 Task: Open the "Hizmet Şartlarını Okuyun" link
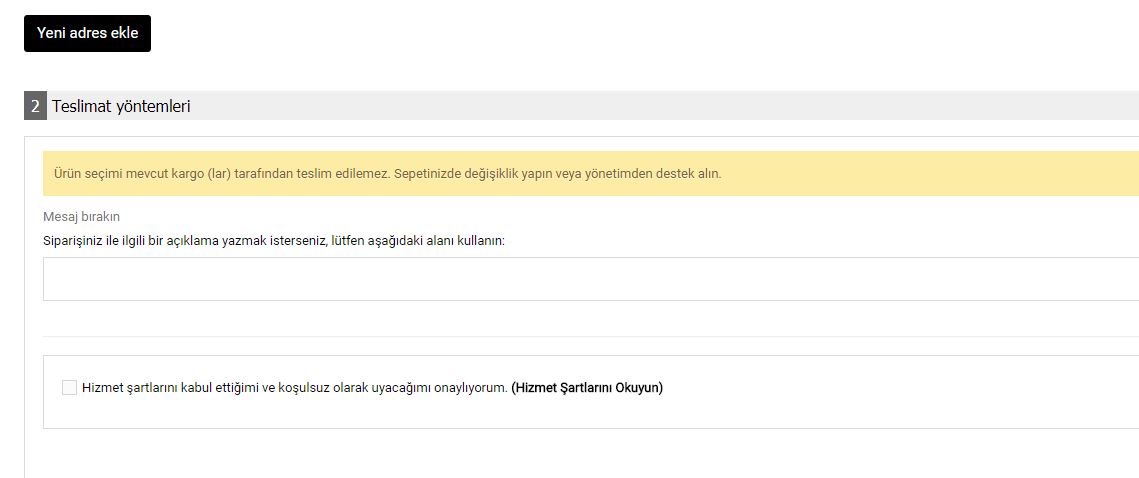[587, 388]
